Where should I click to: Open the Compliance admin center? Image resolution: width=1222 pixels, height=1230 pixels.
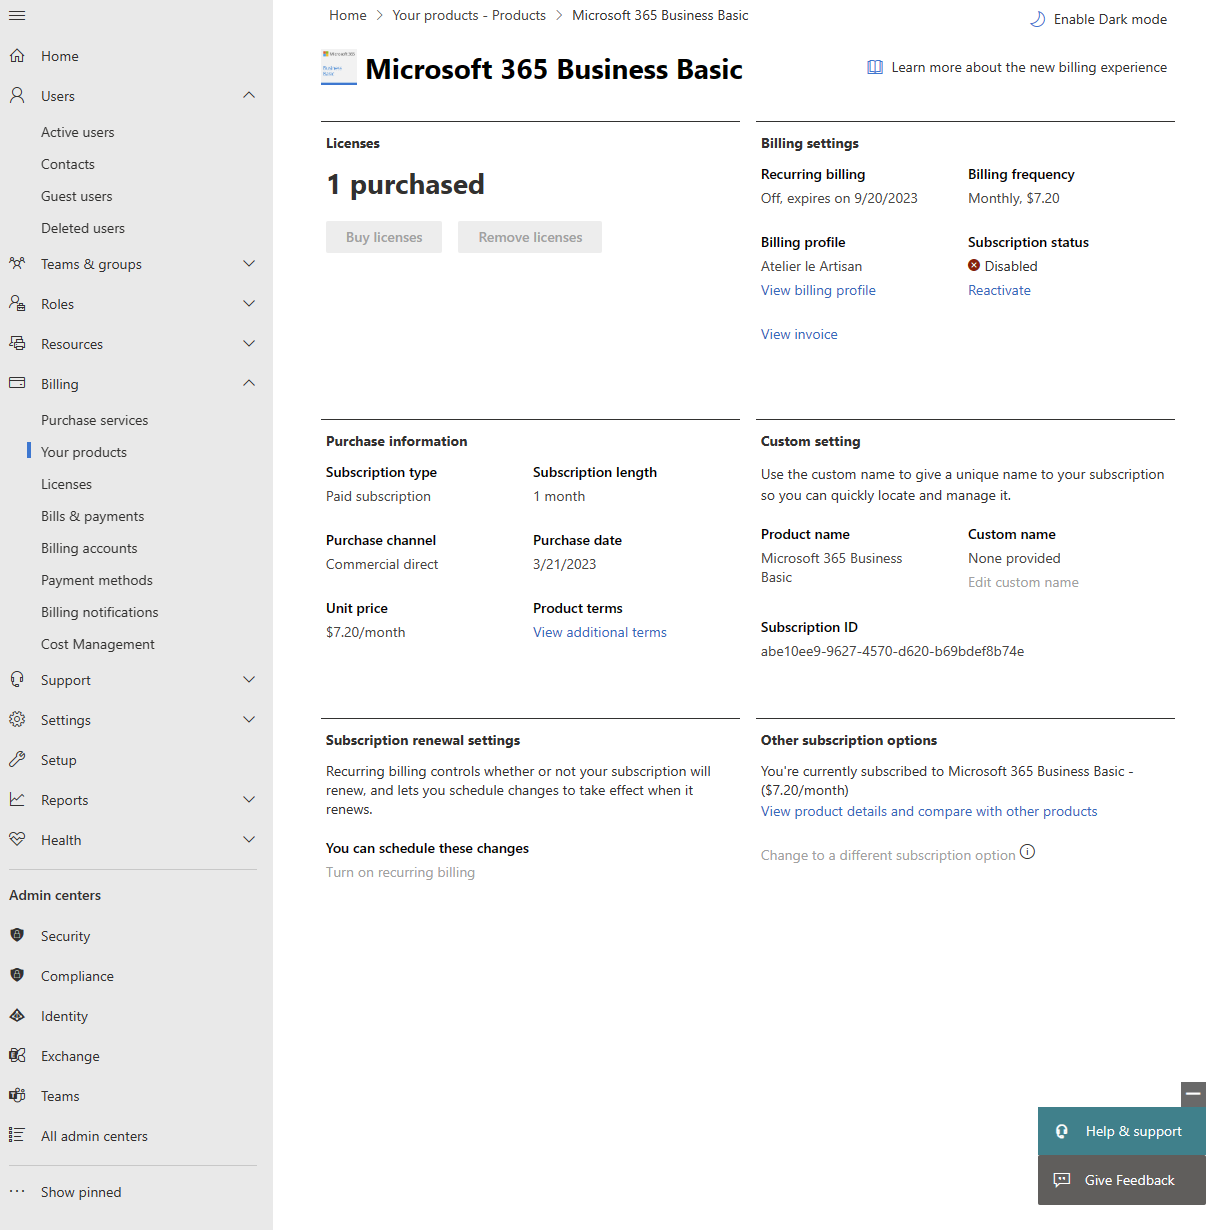tap(77, 975)
